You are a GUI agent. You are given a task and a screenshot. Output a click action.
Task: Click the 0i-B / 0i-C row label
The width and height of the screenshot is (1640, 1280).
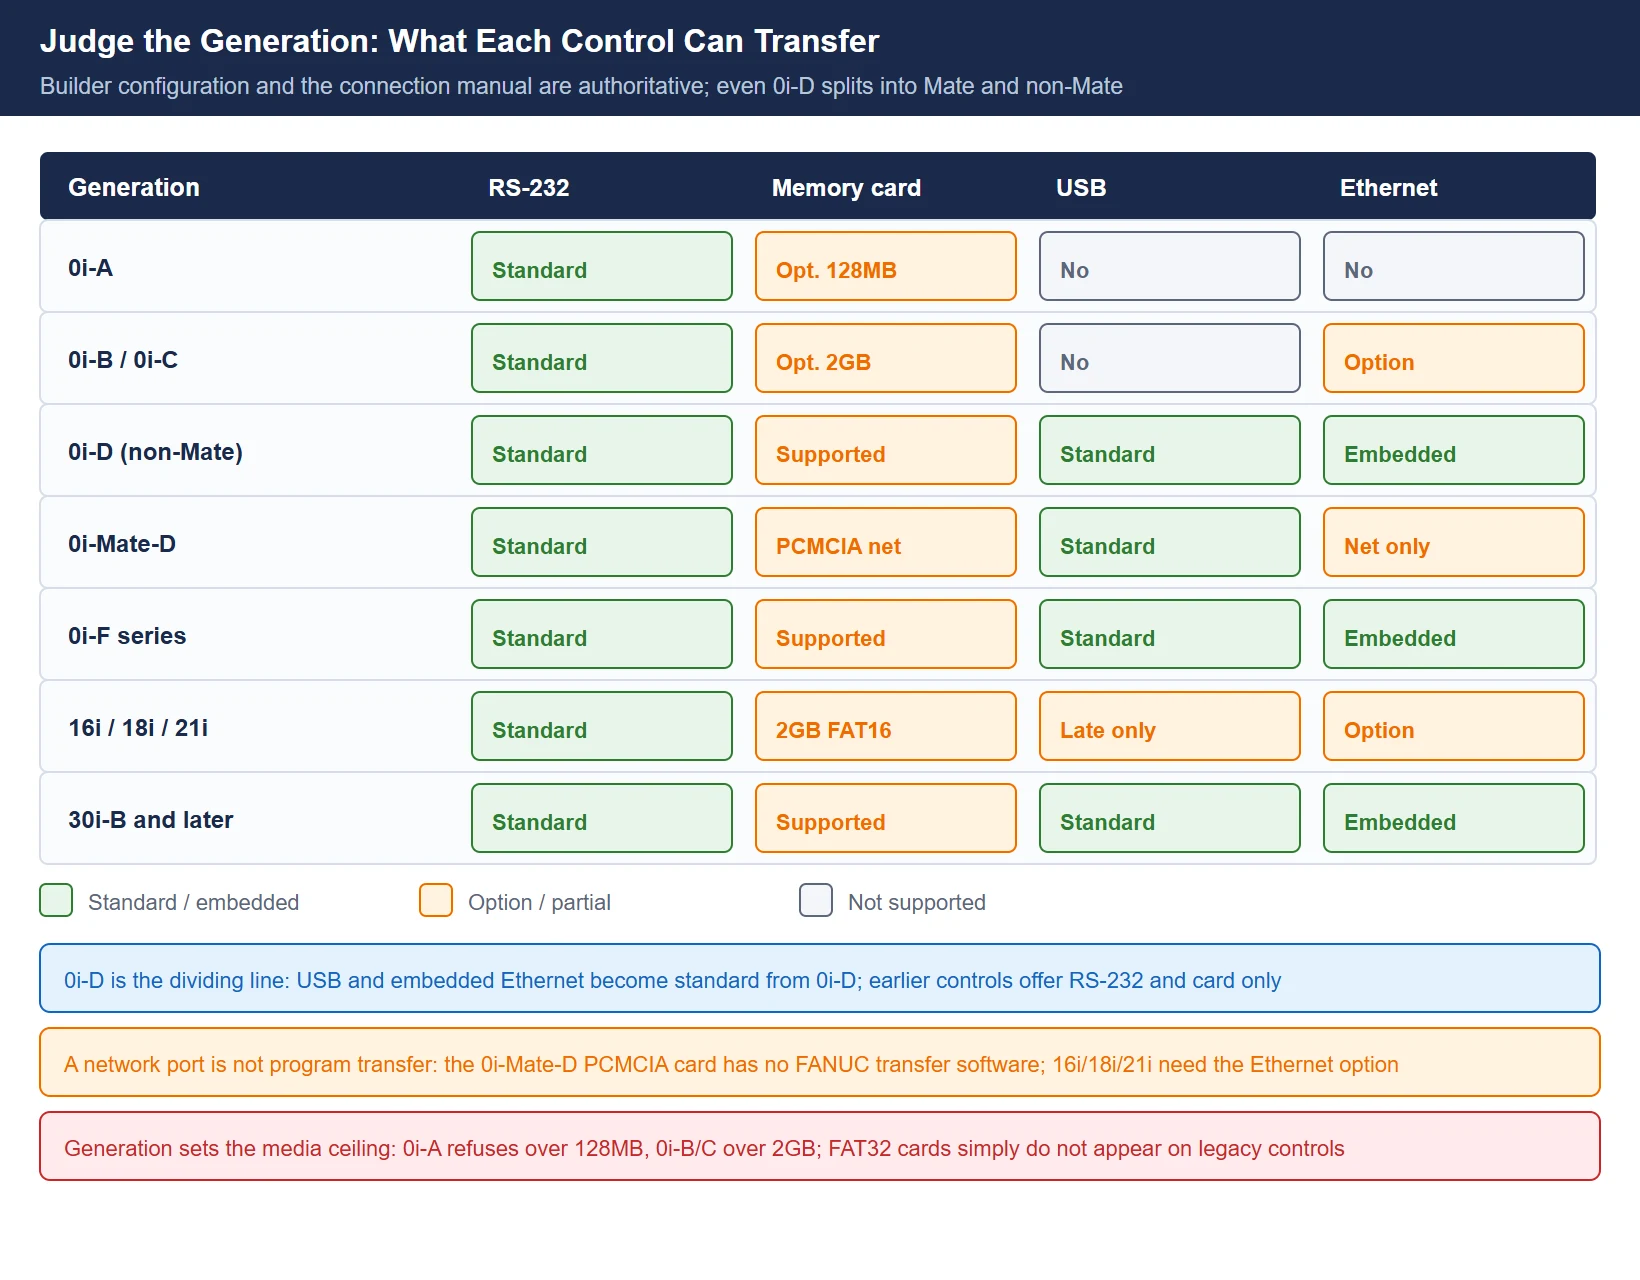point(123,360)
